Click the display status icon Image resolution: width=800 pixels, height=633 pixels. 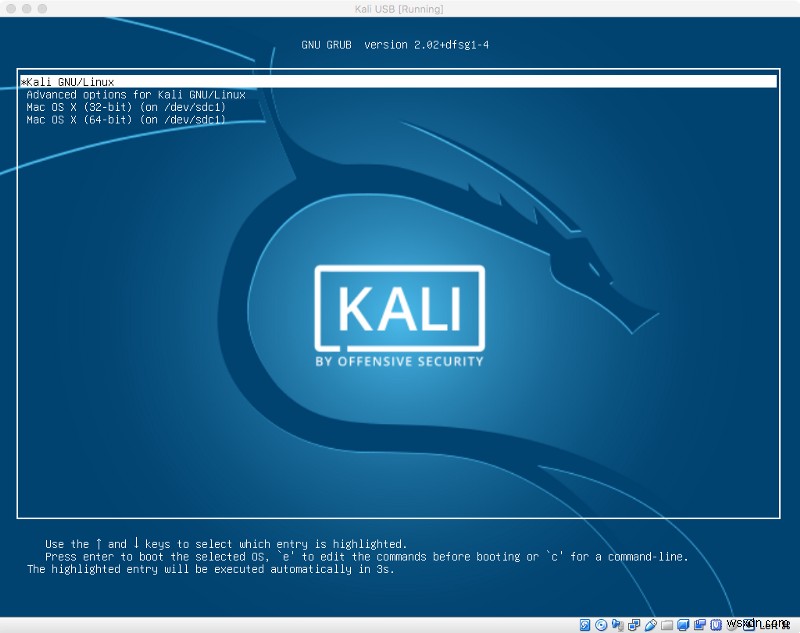click(x=683, y=625)
